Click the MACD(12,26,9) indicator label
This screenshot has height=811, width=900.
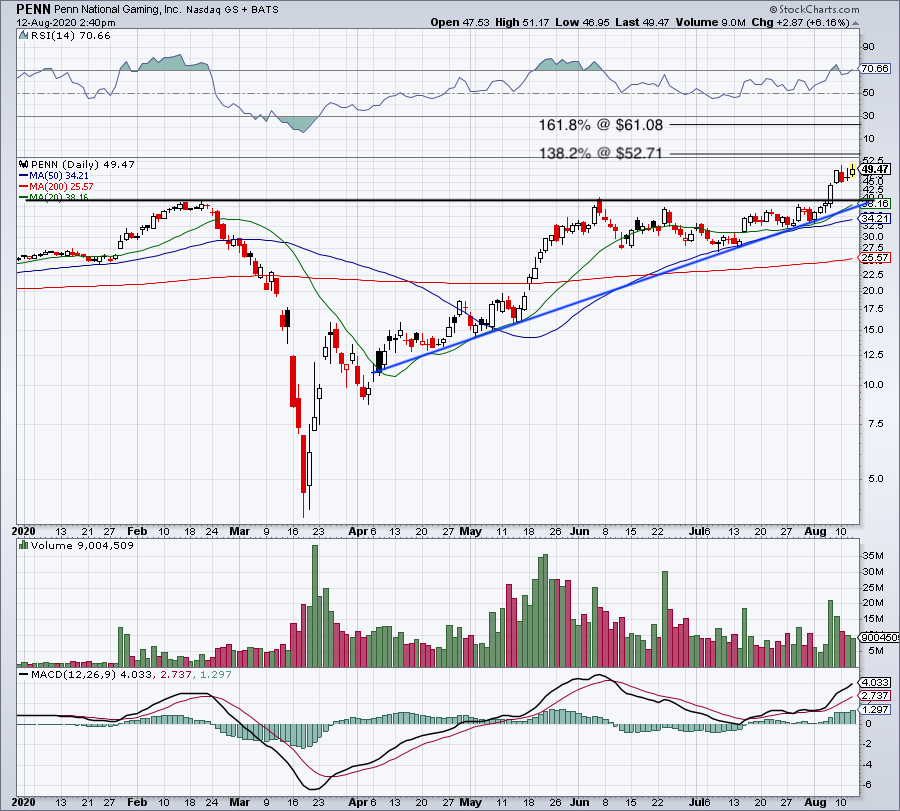point(73,674)
